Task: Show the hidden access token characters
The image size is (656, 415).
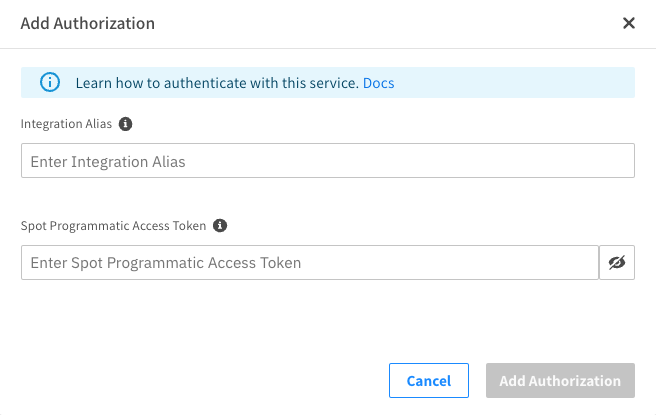Action: (x=617, y=263)
